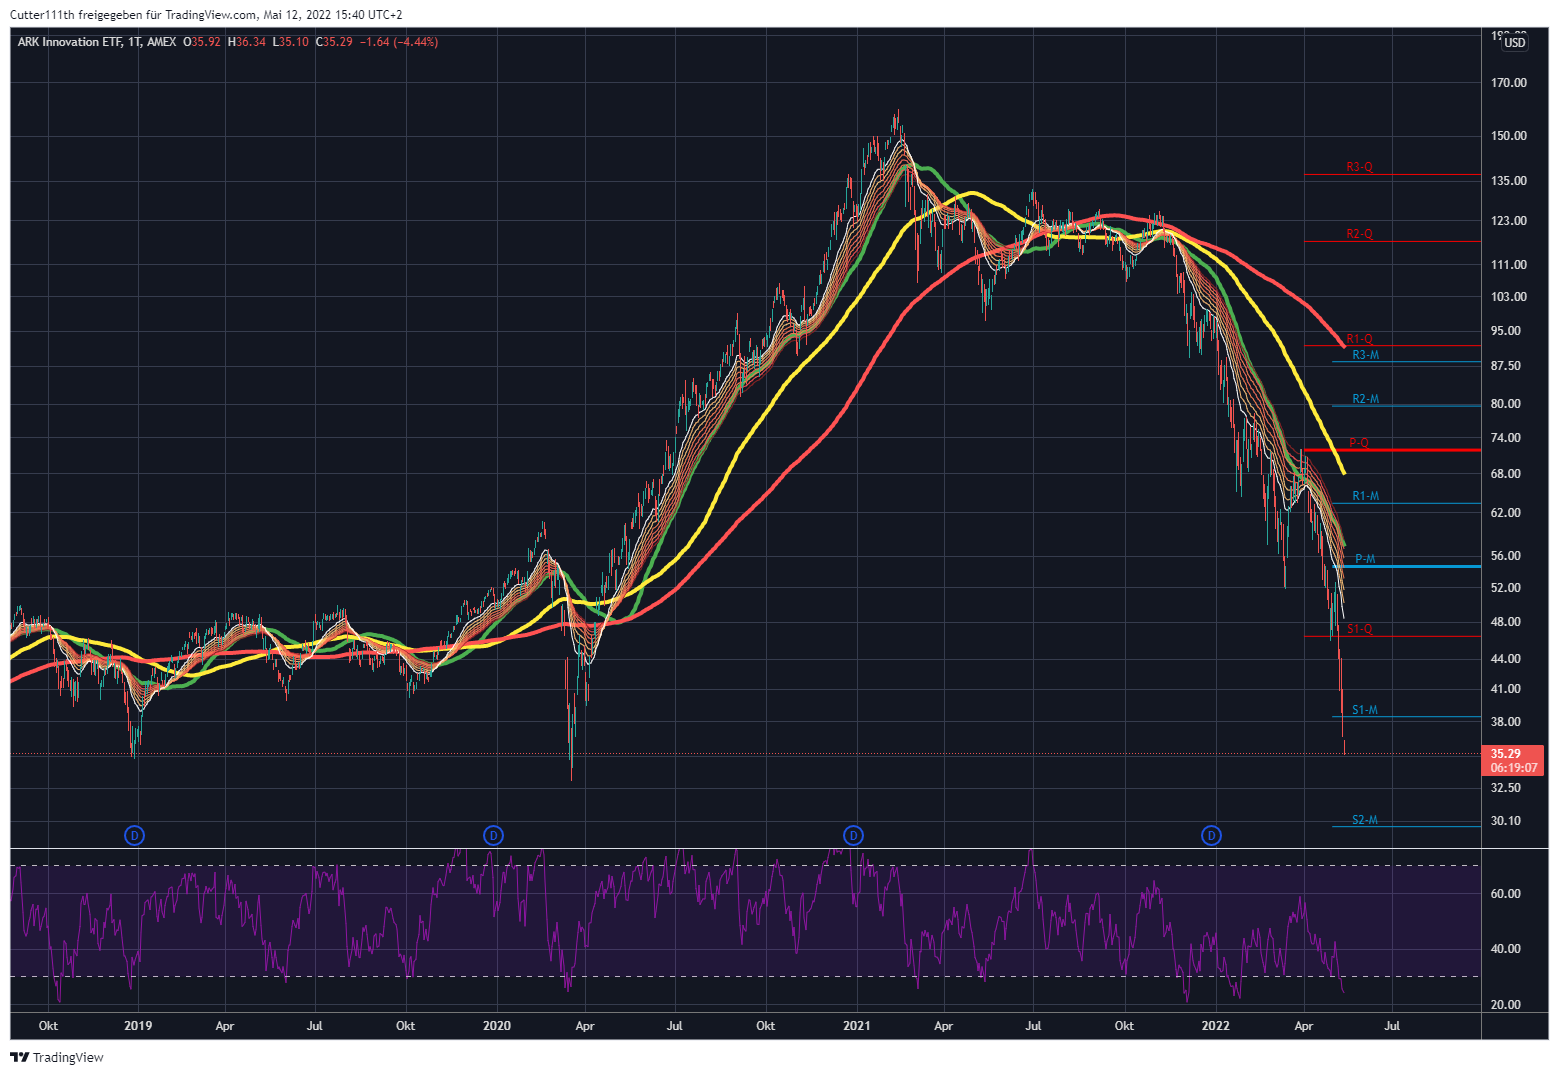Select the R1-M pivot label
The height and width of the screenshot is (1075, 1559).
1365,496
